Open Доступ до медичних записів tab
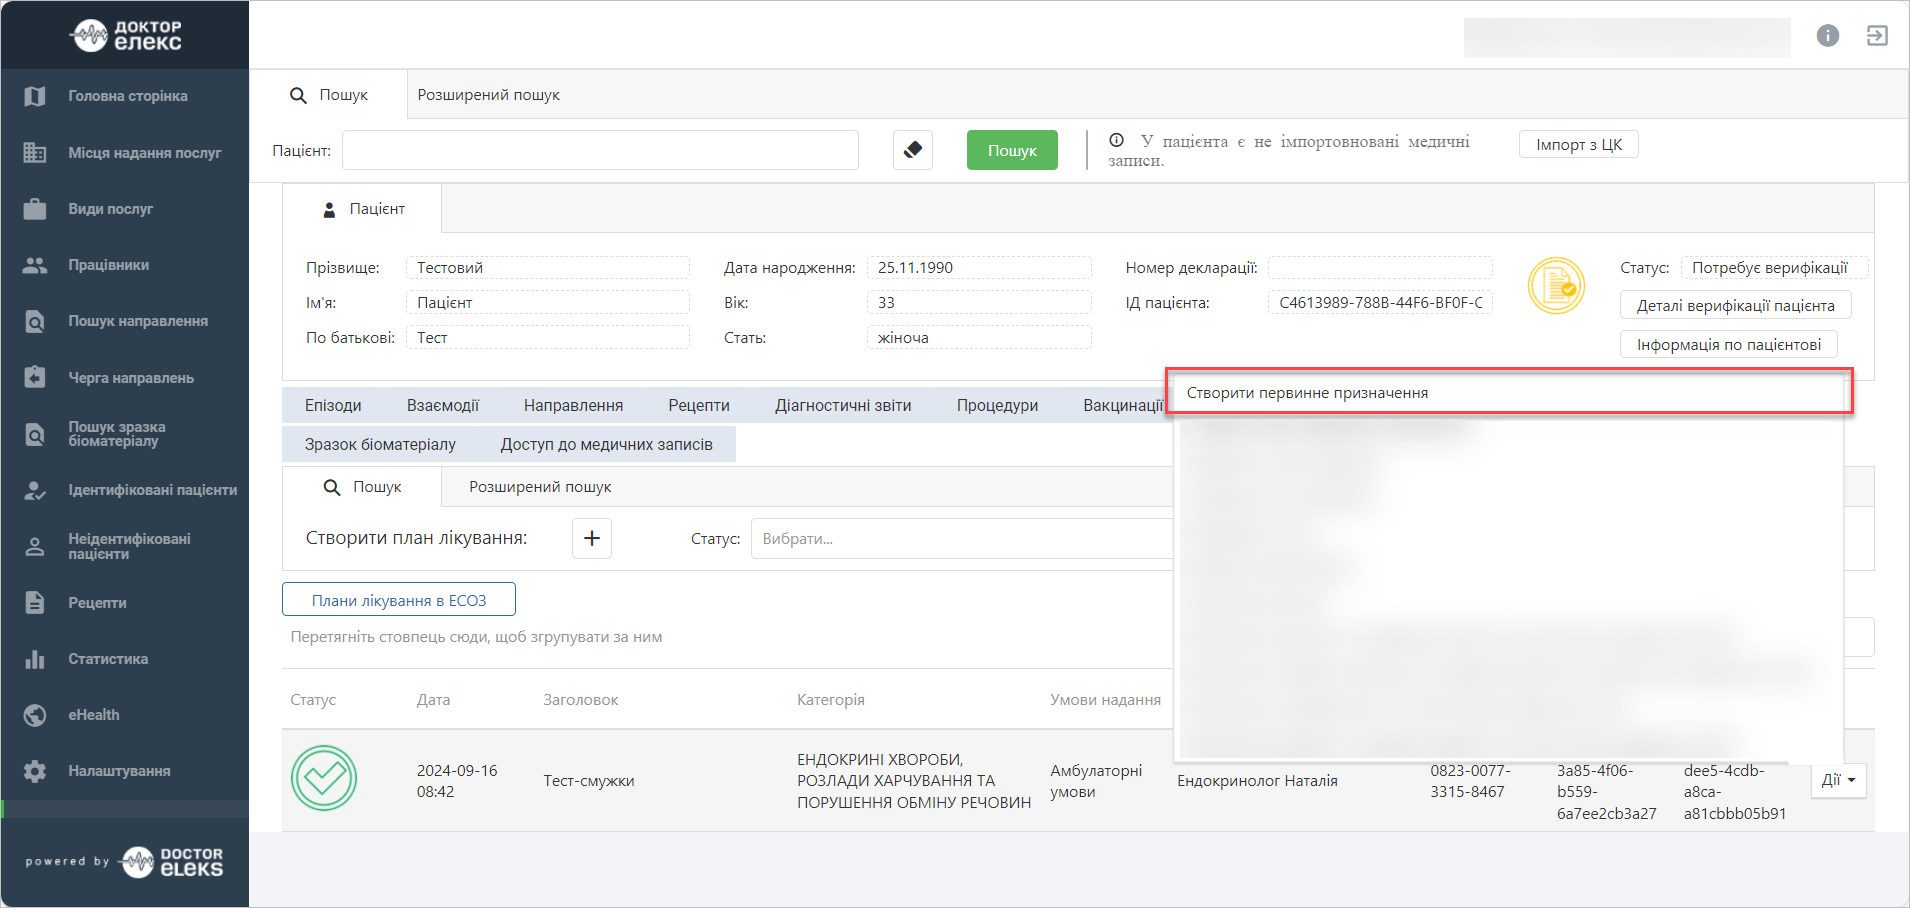Viewport: 1910px width, 908px height. coord(607,444)
